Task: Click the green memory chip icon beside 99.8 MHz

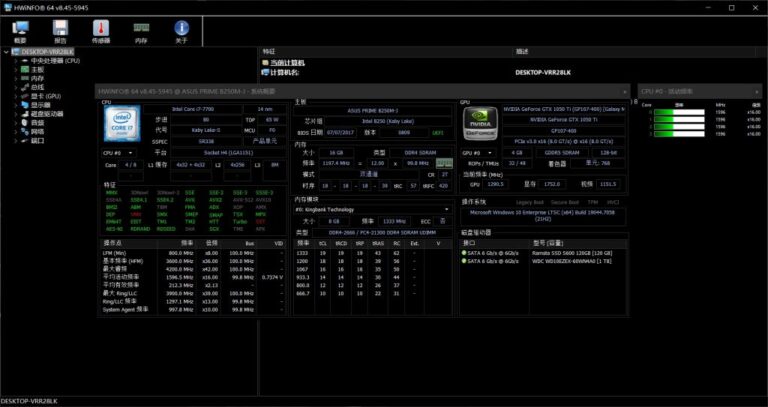Action: point(444,164)
